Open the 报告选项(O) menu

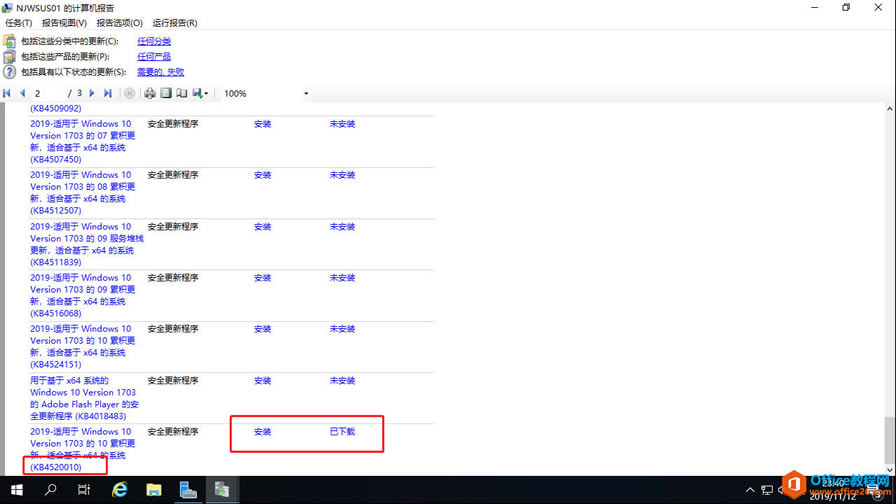[x=119, y=23]
